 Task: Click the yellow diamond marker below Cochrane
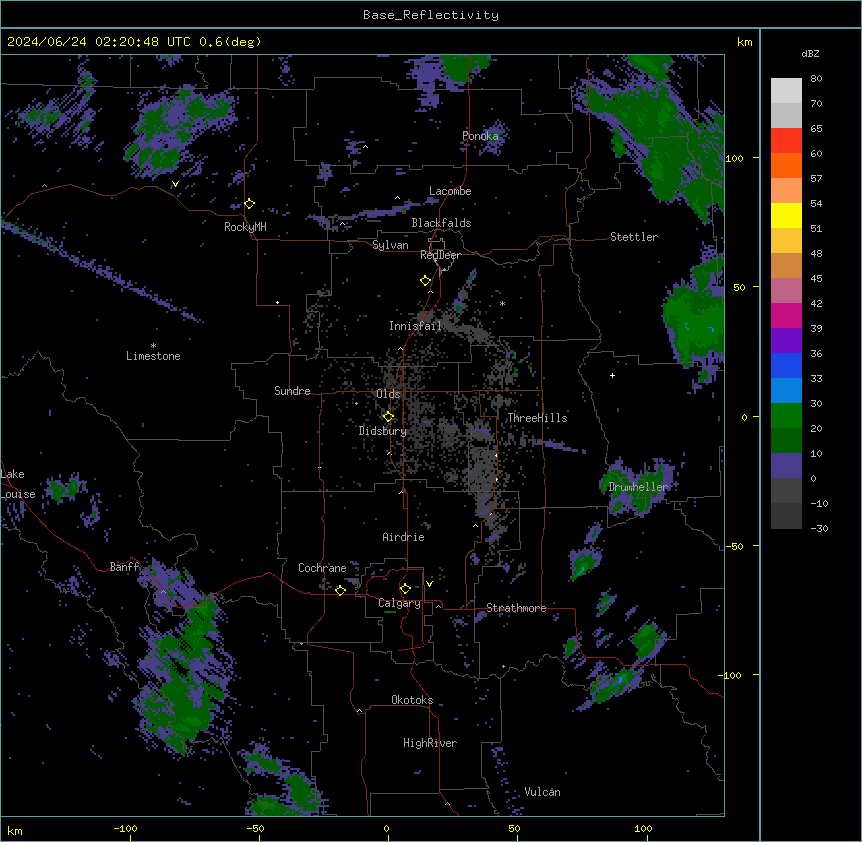point(340,590)
